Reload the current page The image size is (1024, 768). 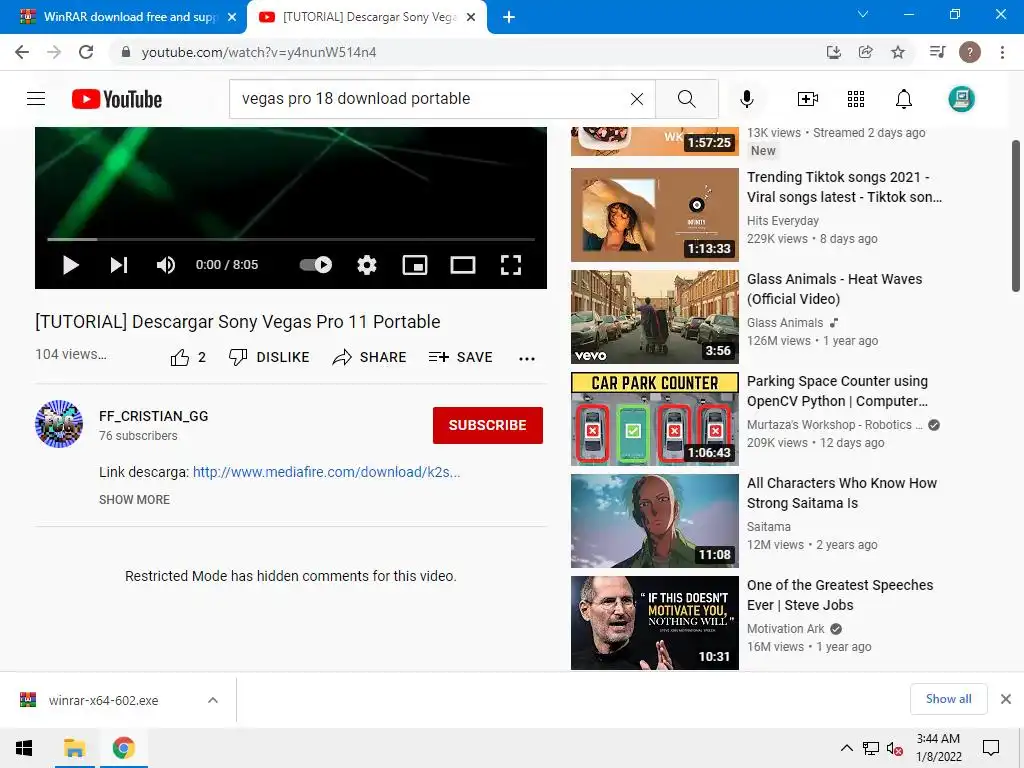pos(86,52)
